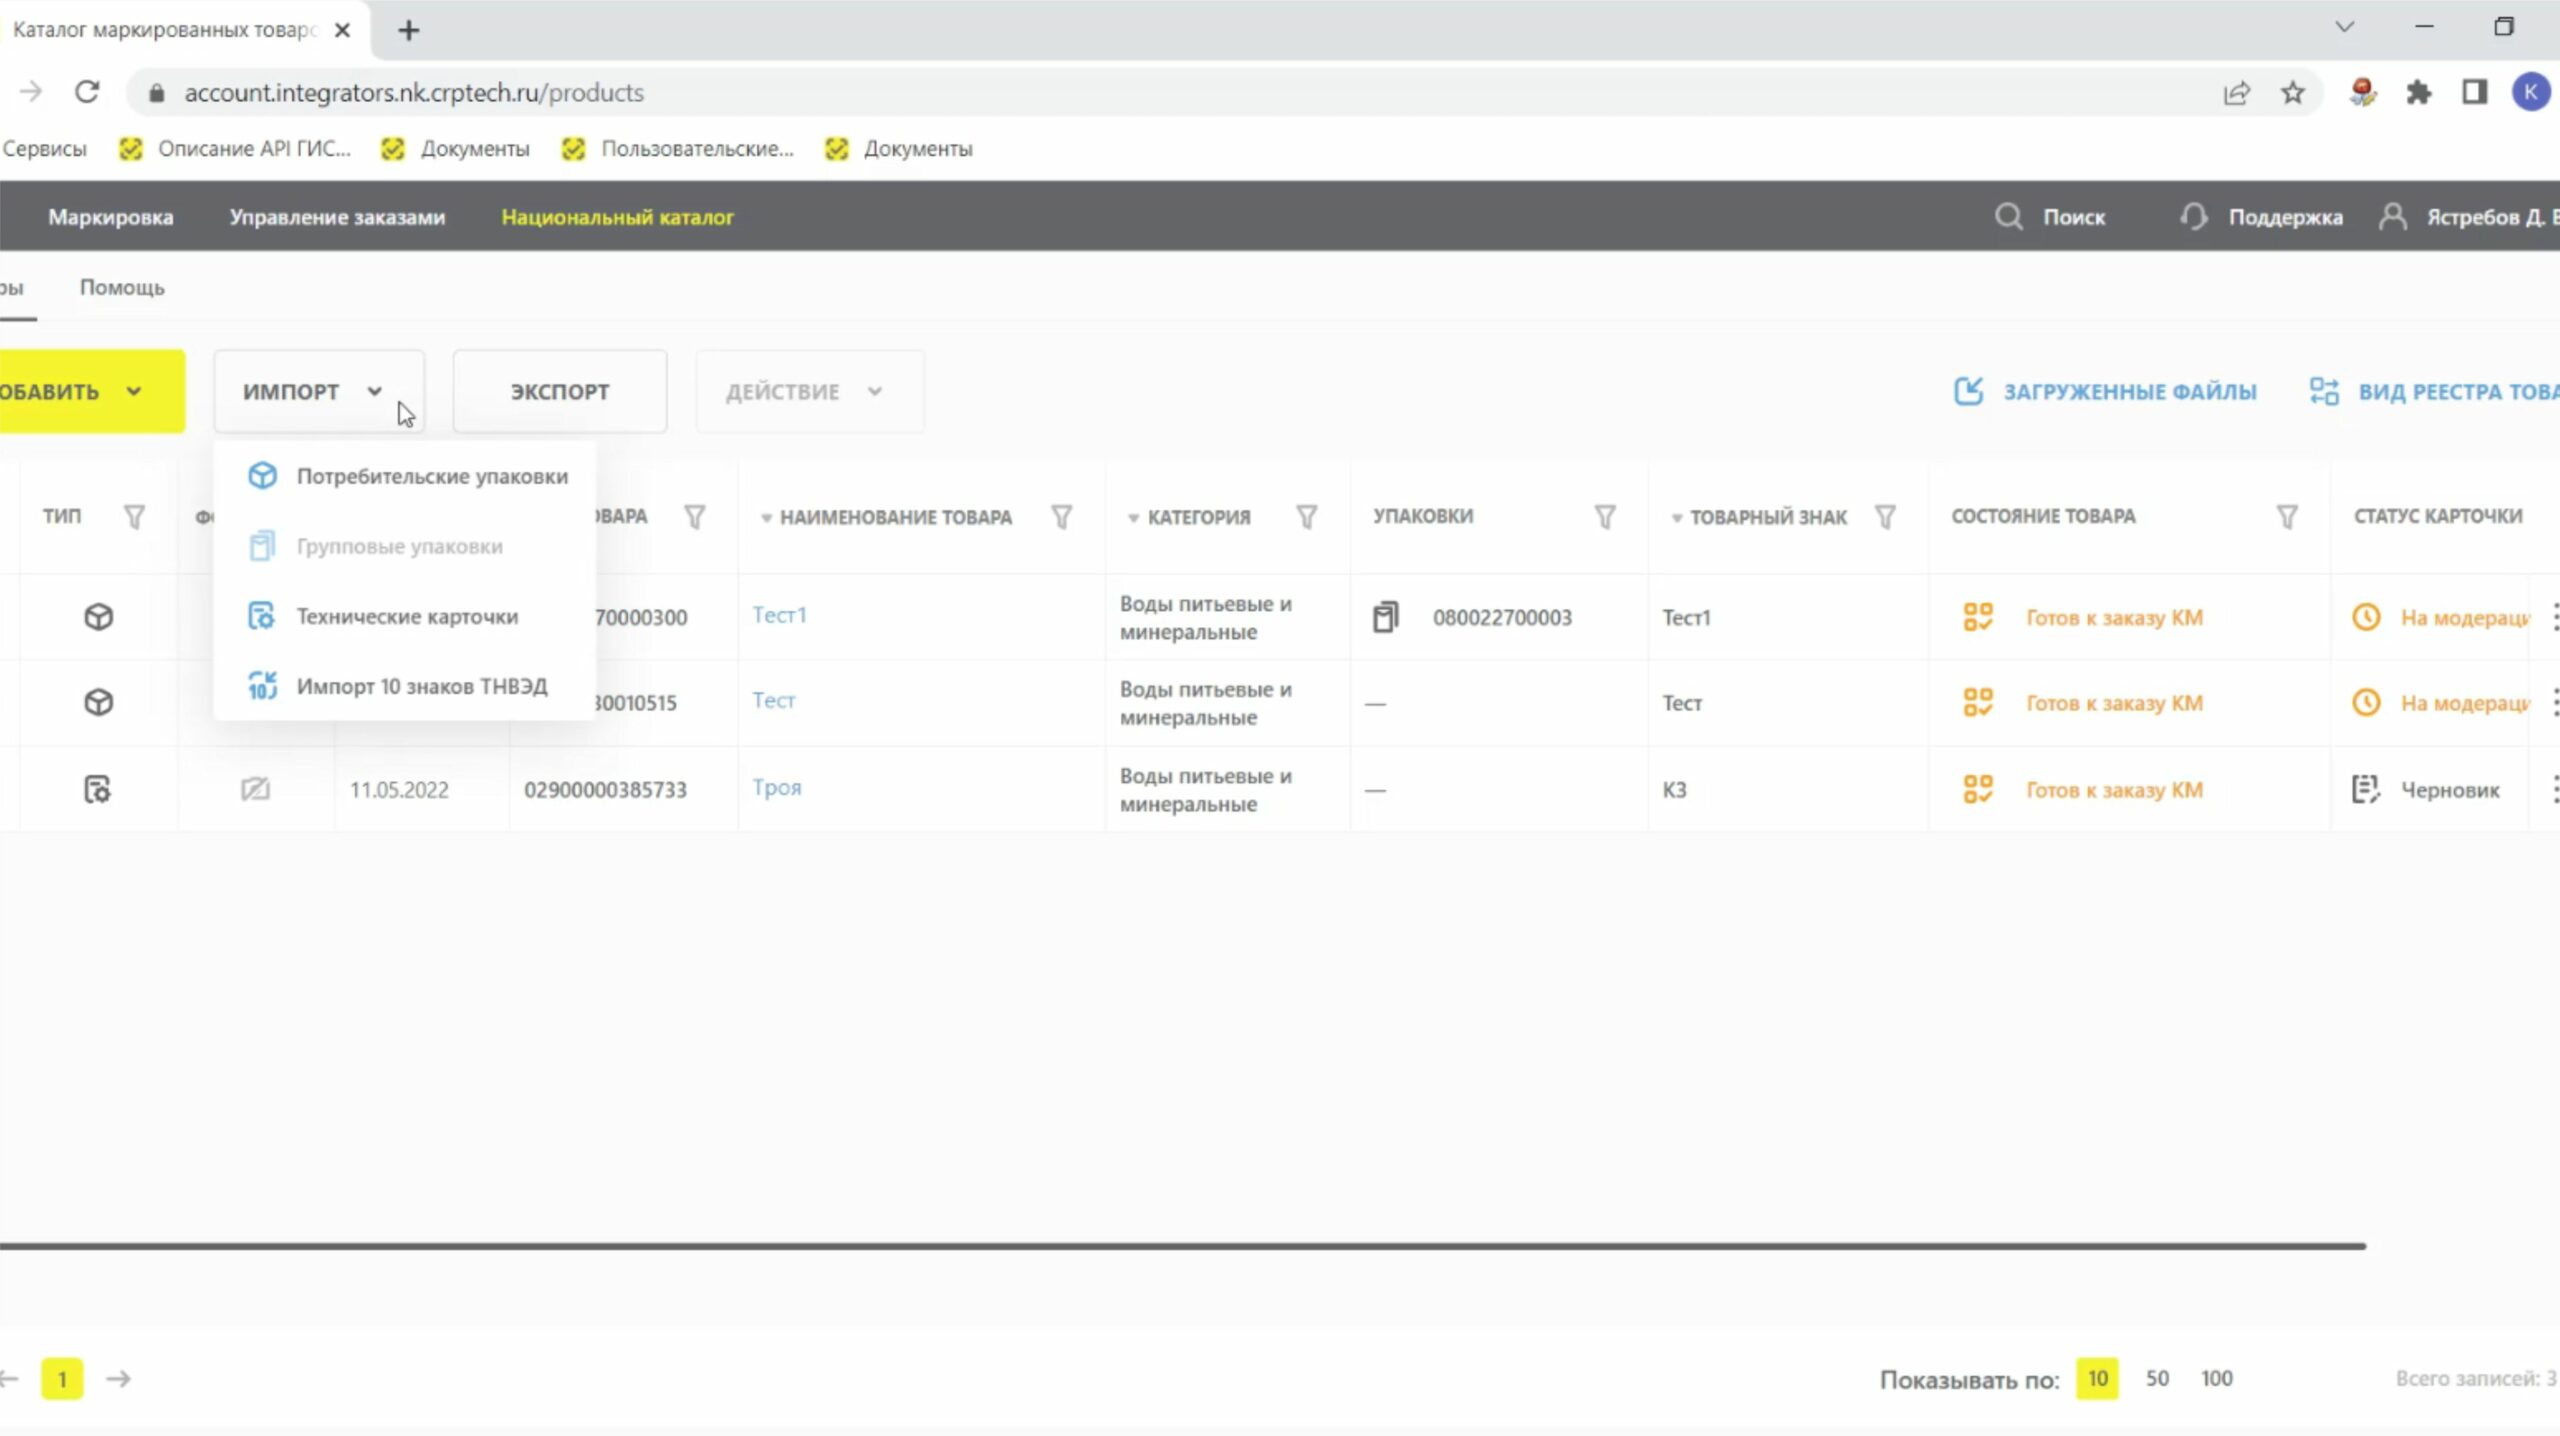
Task: Open the browser profile avatar K
Action: pyautogui.click(x=2531, y=93)
